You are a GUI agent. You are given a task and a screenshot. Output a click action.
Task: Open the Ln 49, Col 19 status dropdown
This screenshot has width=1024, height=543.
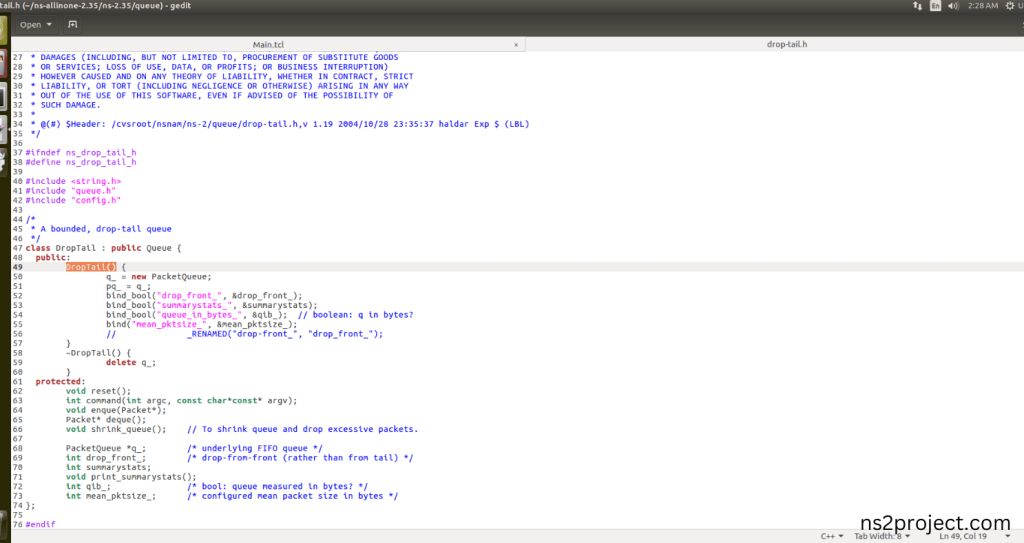[974, 536]
